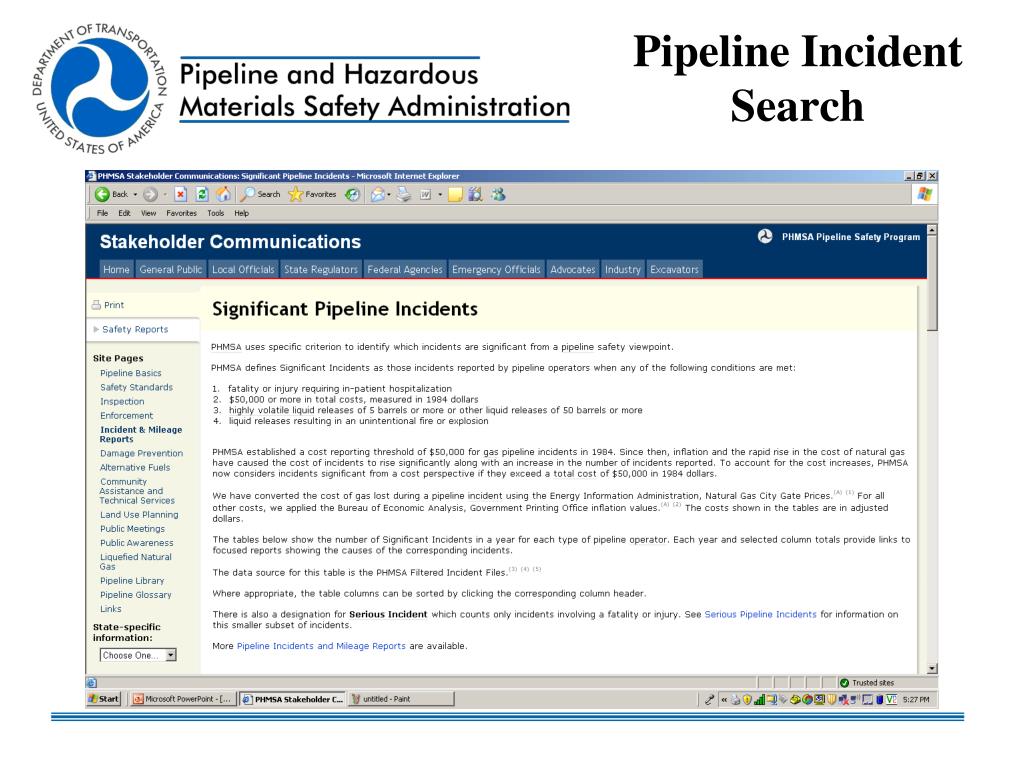1024x768 pixels.
Task: Open the Liquefied Natural Gas link
Action: (136, 562)
